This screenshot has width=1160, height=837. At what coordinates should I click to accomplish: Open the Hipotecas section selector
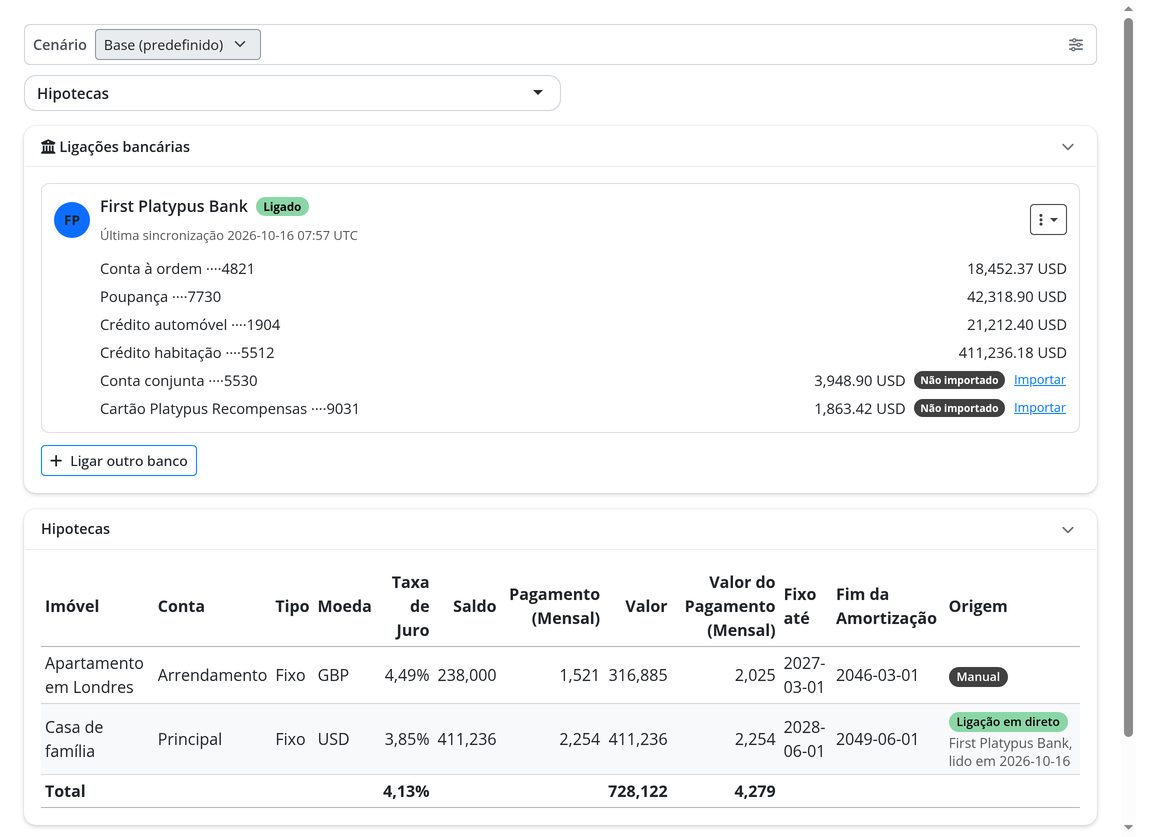pos(292,93)
